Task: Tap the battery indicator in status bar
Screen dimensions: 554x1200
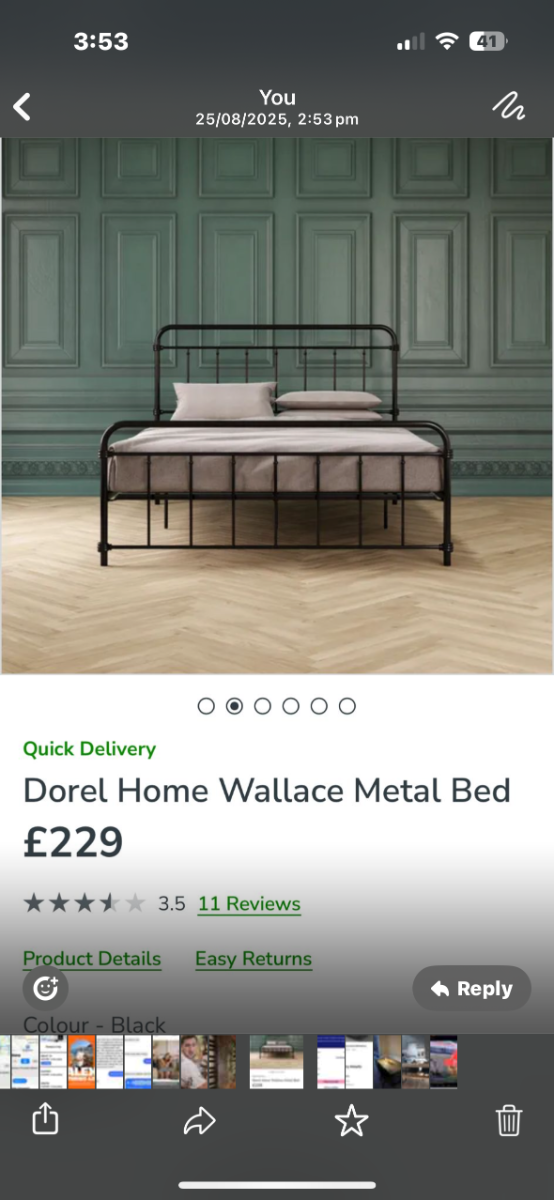Action: (488, 42)
